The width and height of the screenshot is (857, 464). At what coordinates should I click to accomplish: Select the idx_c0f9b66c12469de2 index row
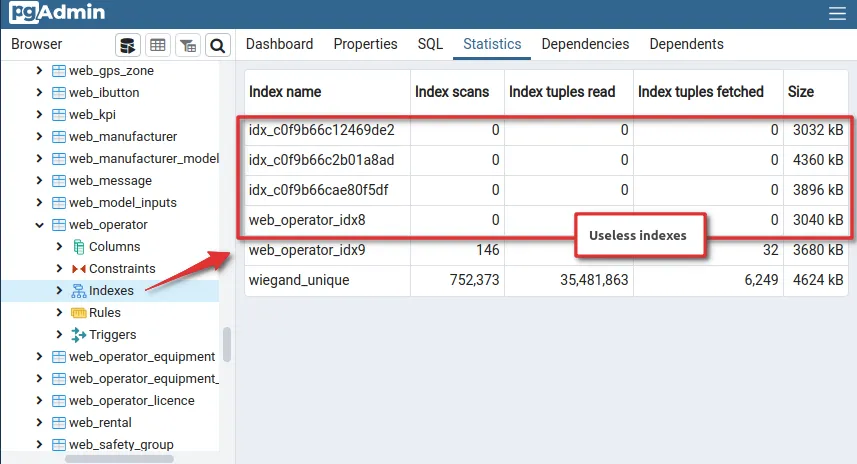click(x=546, y=130)
